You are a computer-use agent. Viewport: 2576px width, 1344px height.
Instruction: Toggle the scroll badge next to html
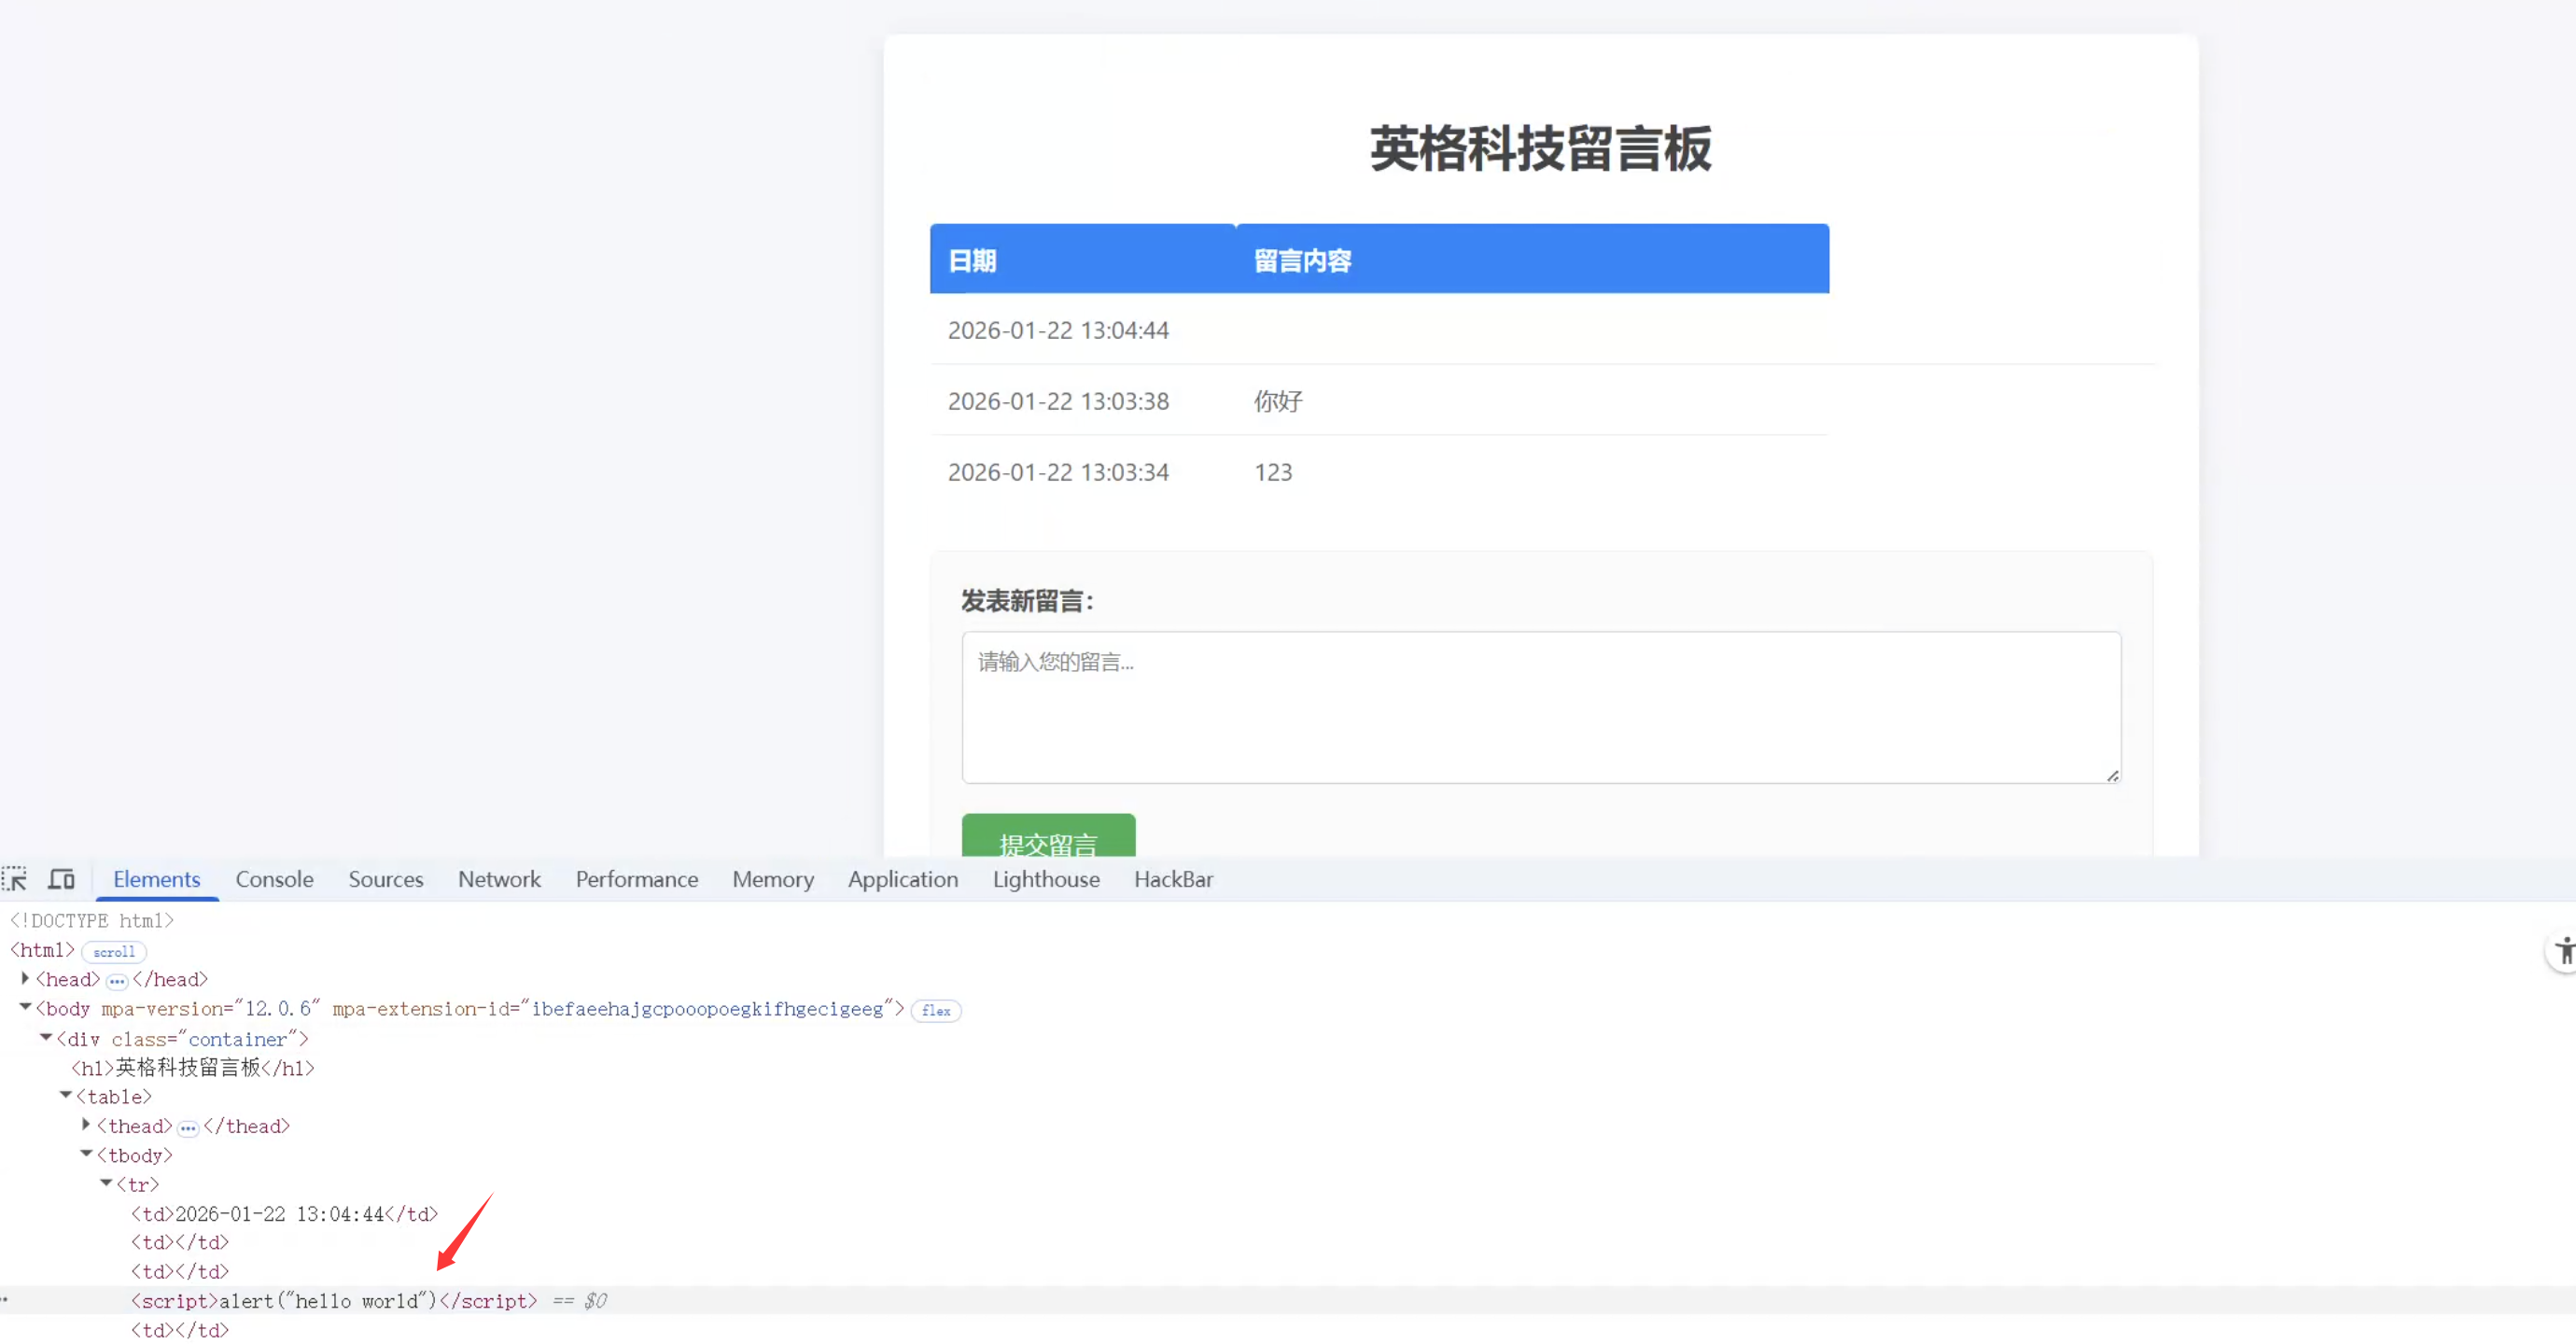114,952
